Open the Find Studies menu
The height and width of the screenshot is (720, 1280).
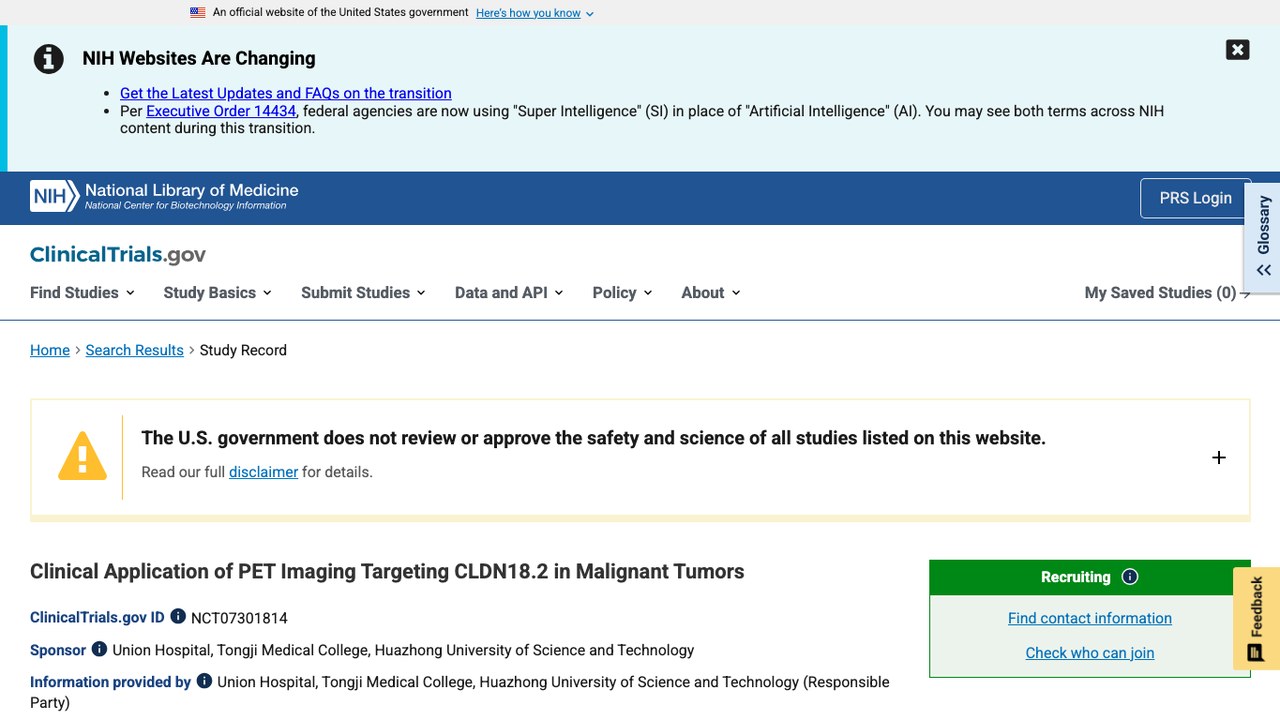click(82, 293)
